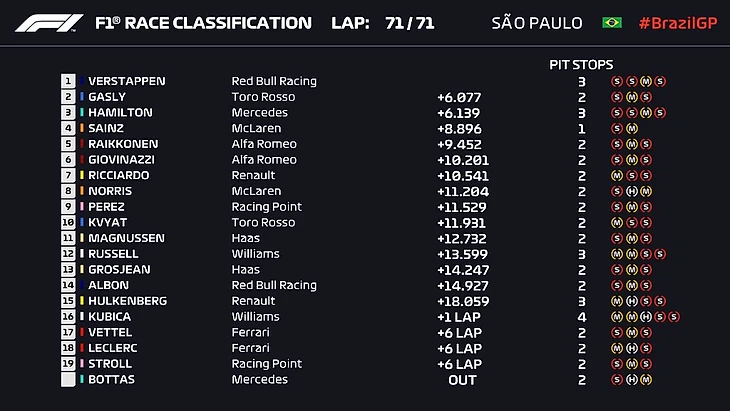
Task: Select the PIT STOPS column header
Action: [581, 64]
